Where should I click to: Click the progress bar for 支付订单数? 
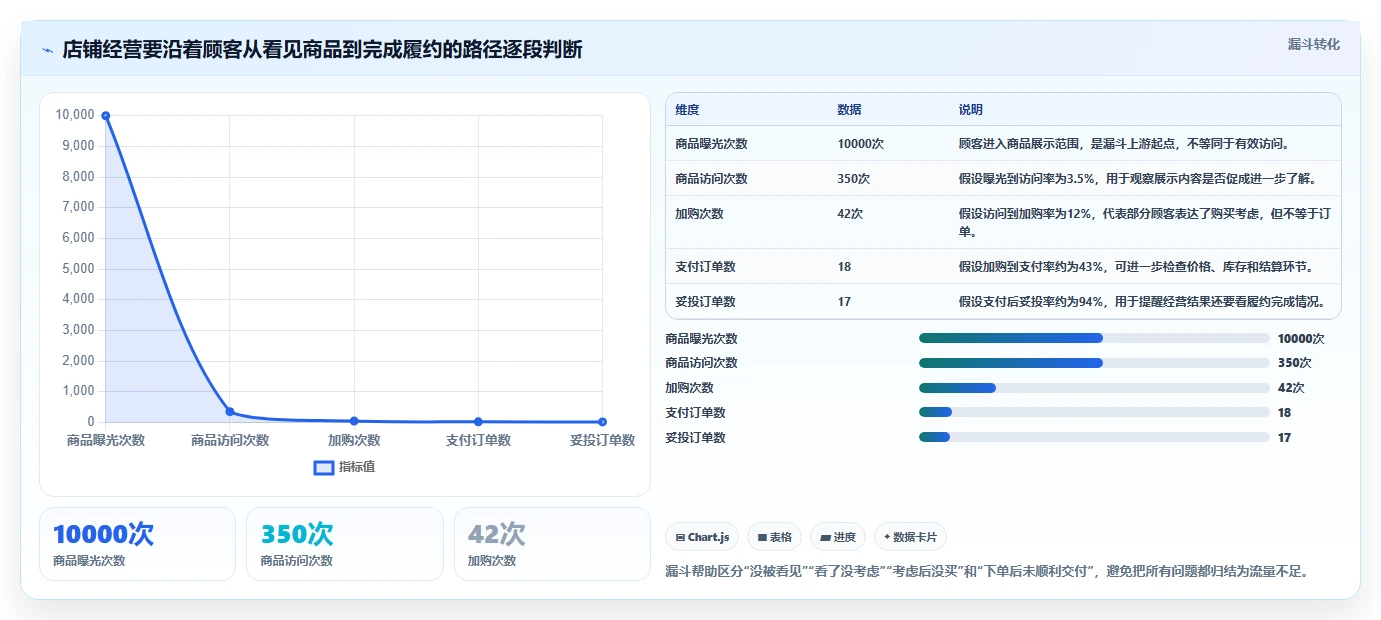pos(1094,412)
